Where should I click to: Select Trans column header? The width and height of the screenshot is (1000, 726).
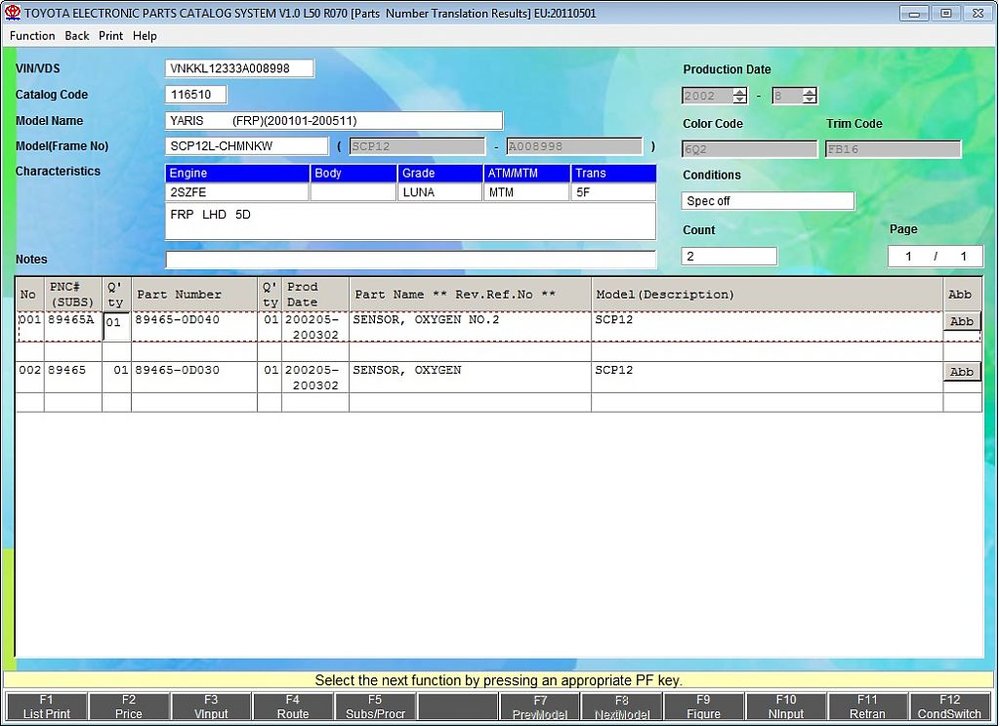click(x=613, y=173)
